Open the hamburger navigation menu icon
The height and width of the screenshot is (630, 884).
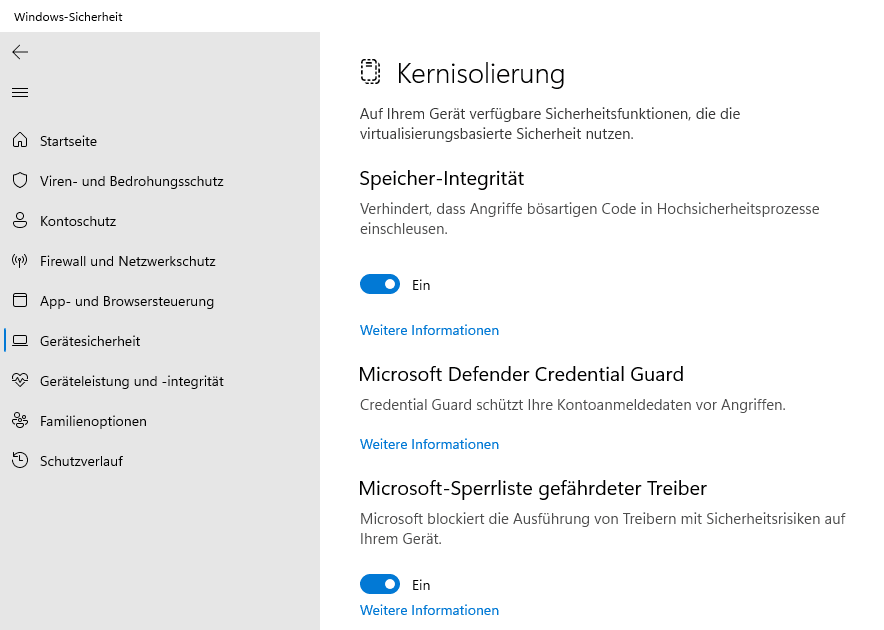[x=20, y=93]
